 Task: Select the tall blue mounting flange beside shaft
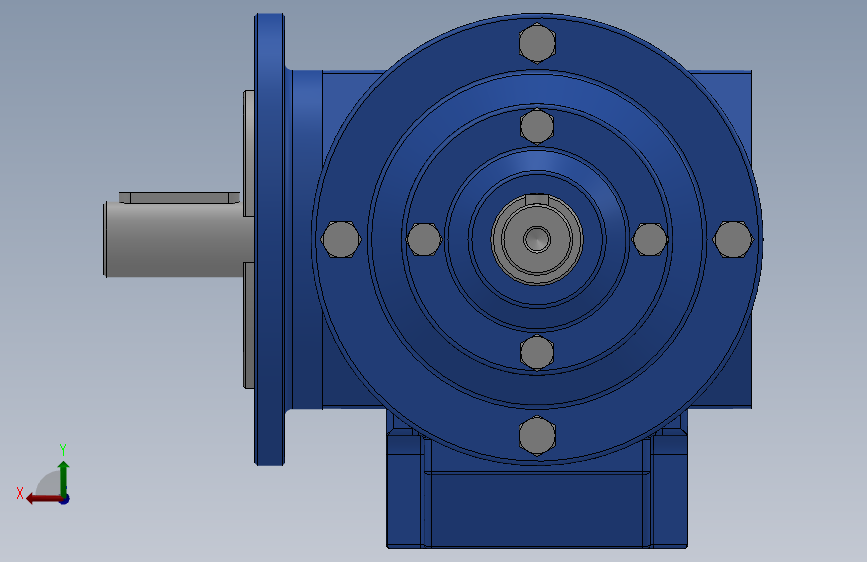[269, 239]
